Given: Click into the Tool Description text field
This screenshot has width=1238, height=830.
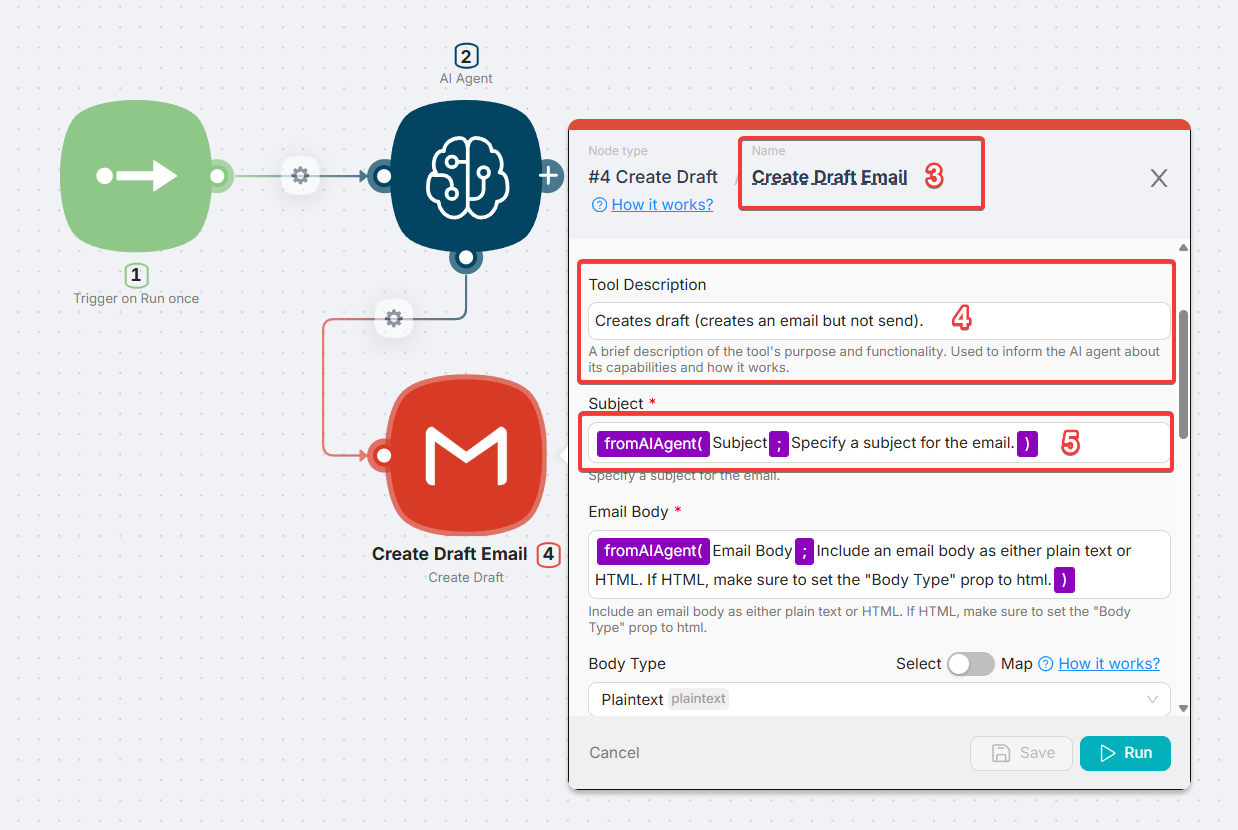Looking at the screenshot, I should [x=878, y=321].
